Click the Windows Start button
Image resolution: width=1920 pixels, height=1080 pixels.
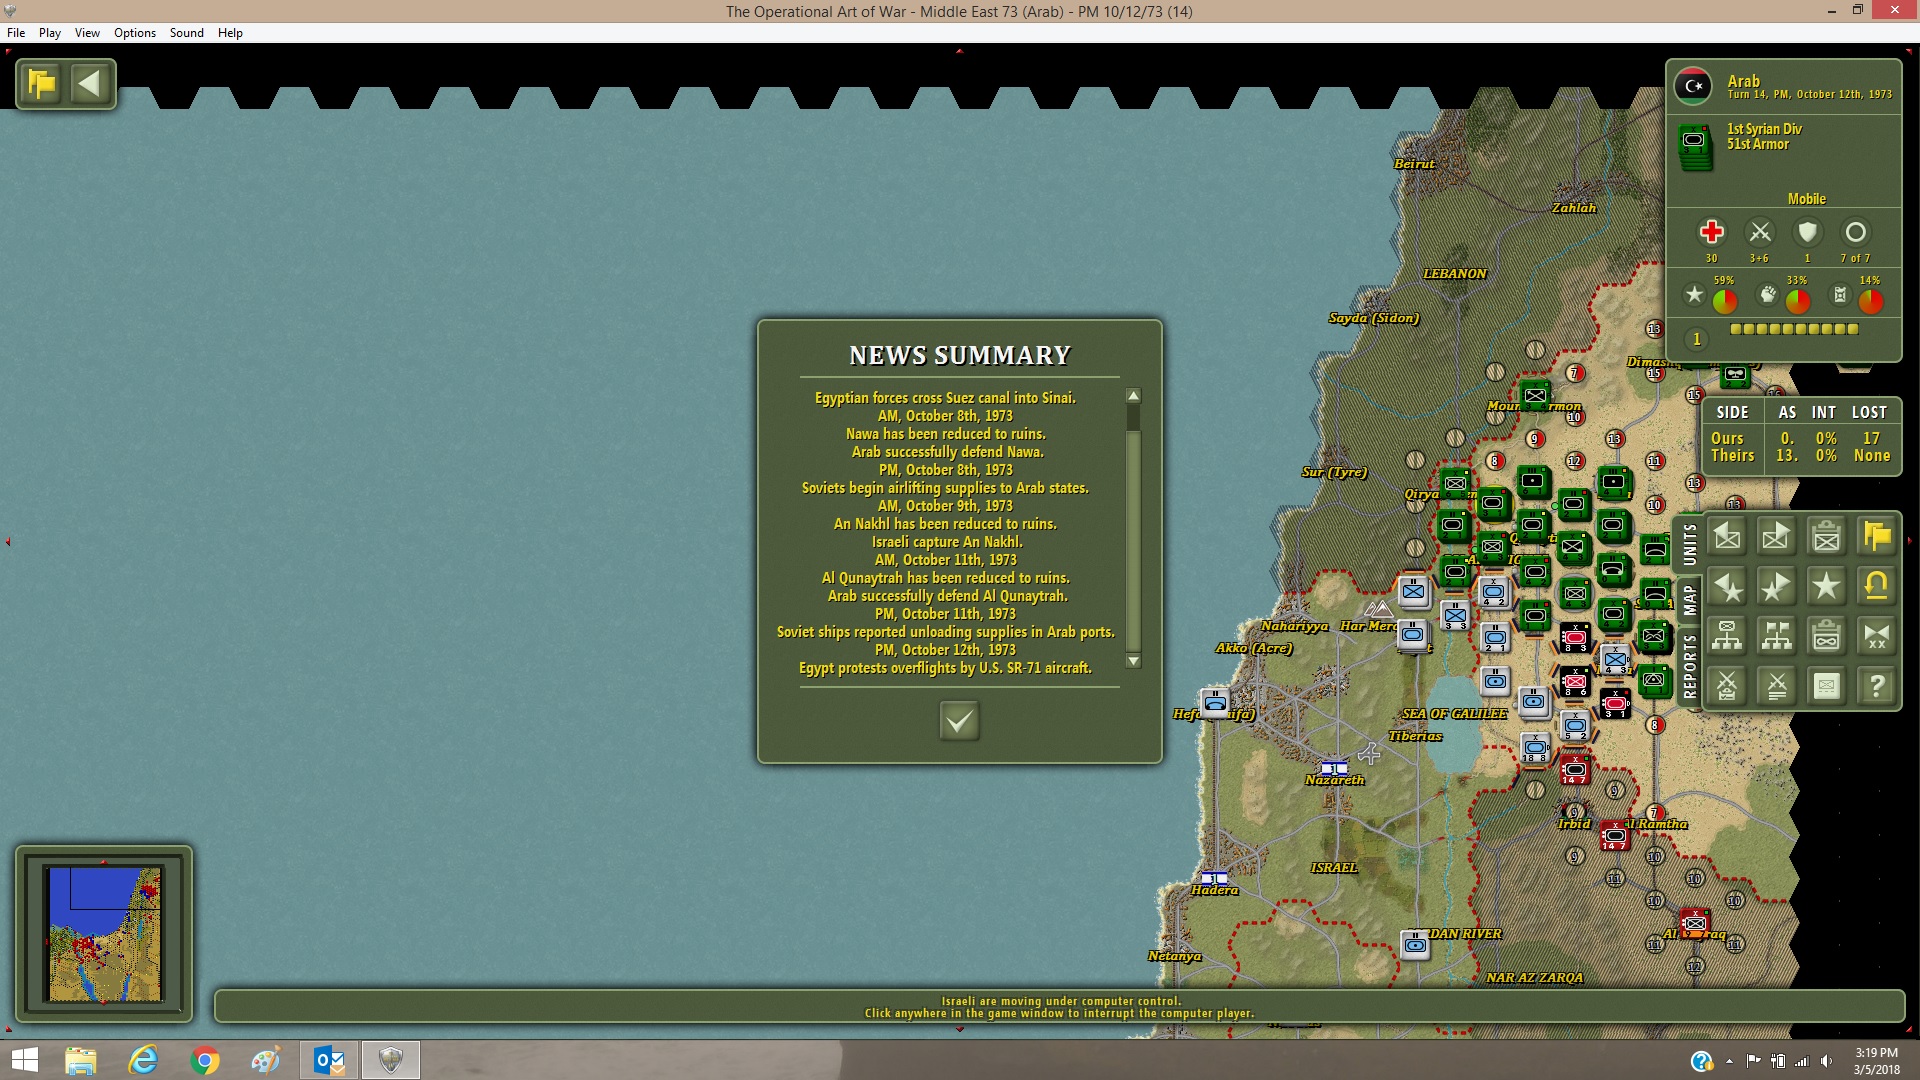24,1060
